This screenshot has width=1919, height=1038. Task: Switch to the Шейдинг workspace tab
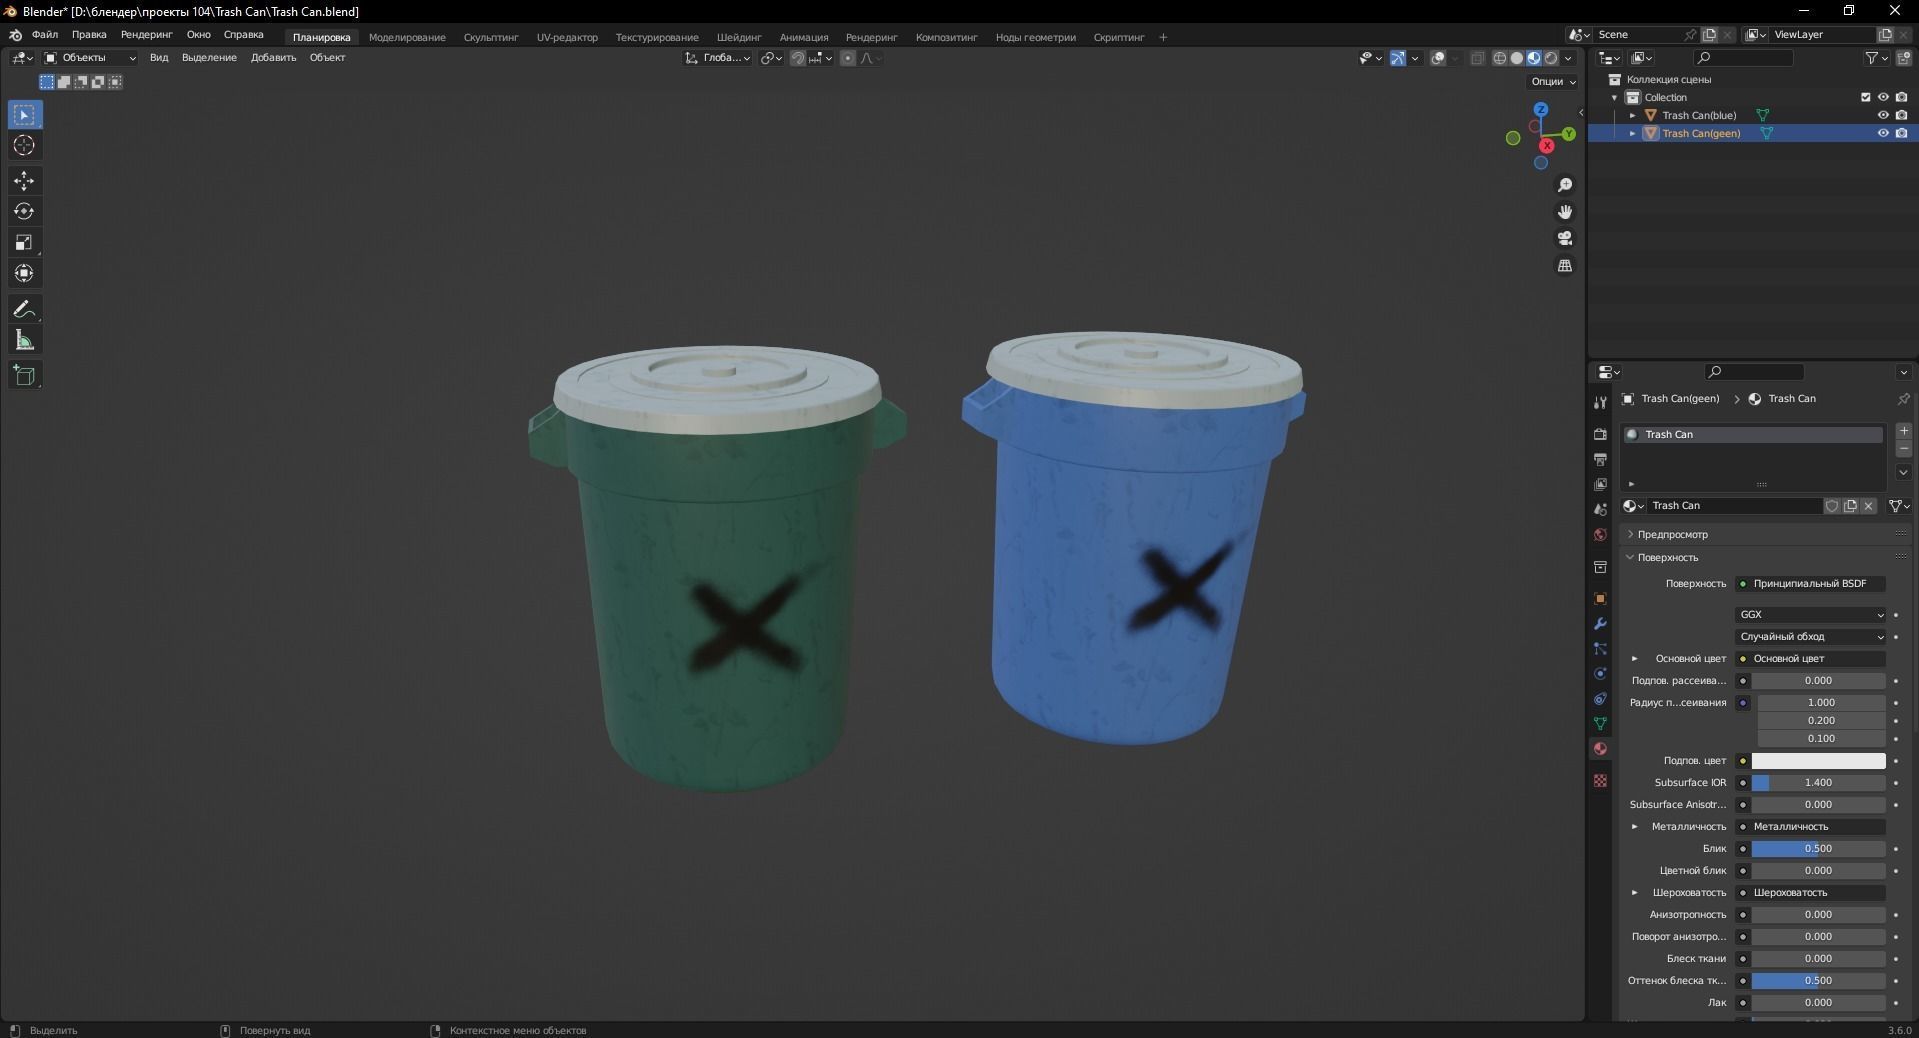[738, 37]
